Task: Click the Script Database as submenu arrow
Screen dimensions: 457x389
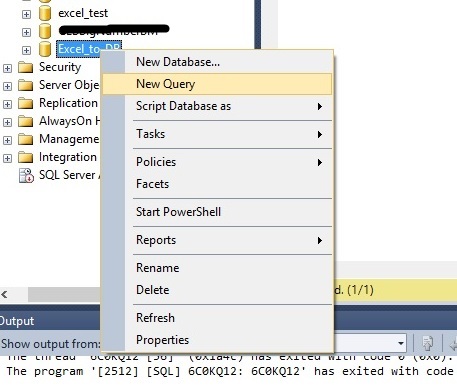Action: [x=320, y=107]
